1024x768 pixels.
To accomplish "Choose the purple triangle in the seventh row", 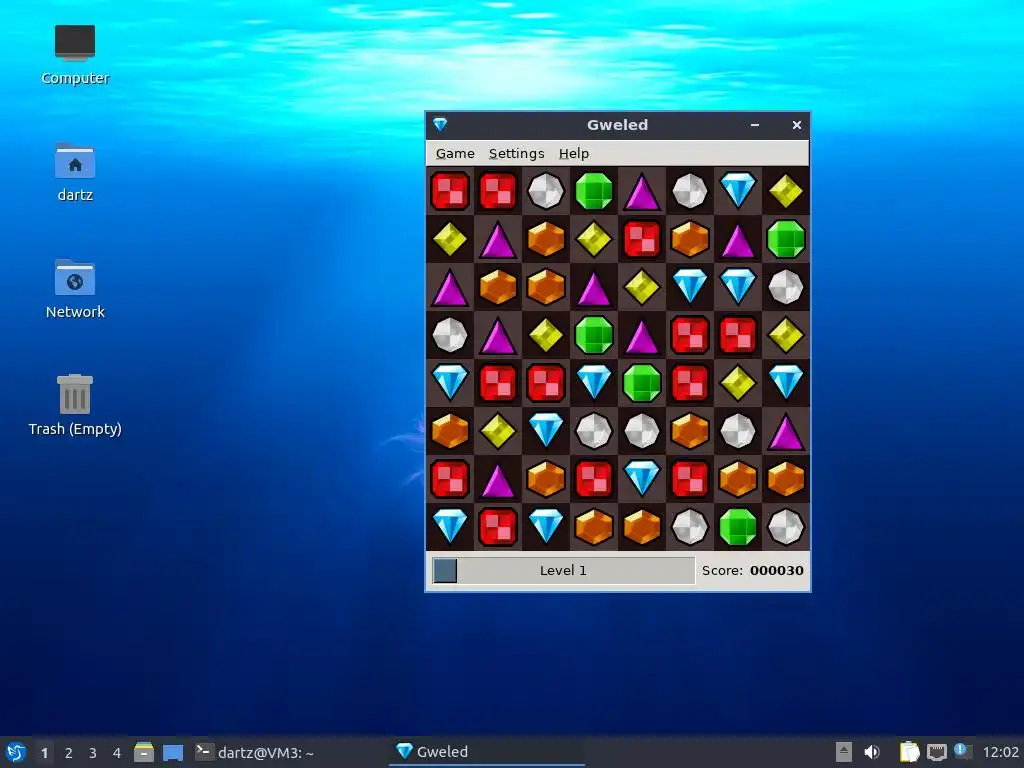I will [x=498, y=481].
